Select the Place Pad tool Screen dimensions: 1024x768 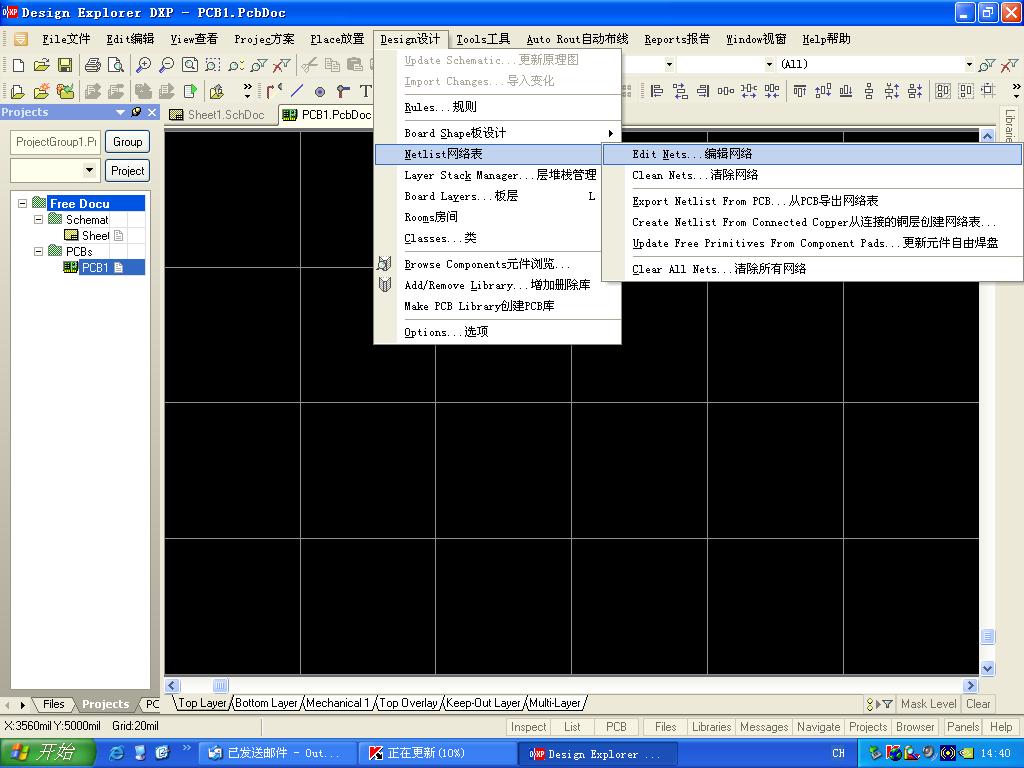click(x=319, y=91)
